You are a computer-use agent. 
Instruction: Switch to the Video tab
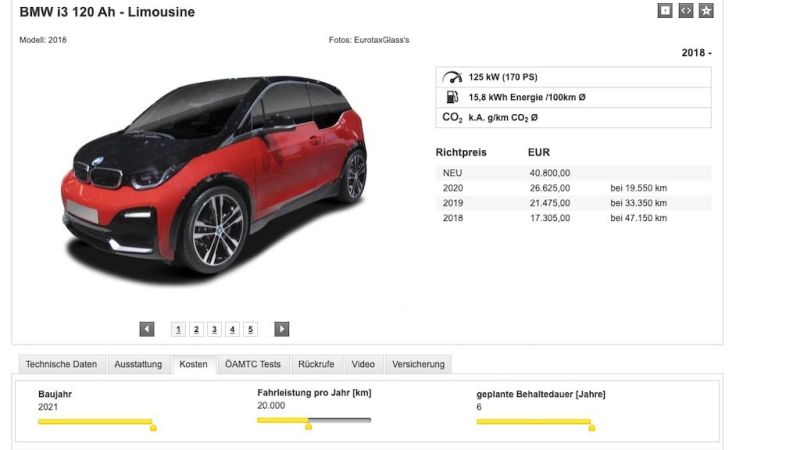[363, 364]
